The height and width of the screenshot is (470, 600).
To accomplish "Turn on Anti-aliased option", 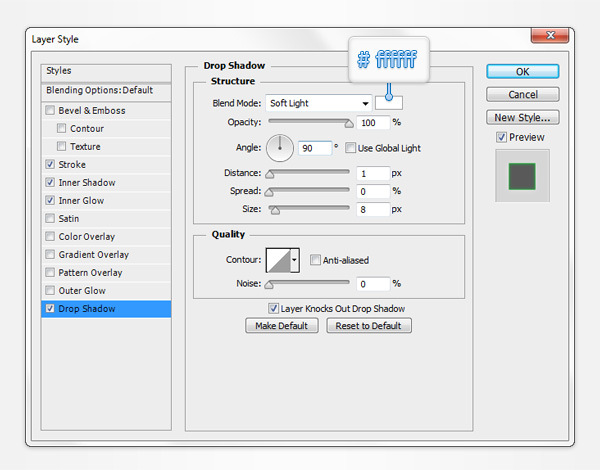I will click(316, 261).
